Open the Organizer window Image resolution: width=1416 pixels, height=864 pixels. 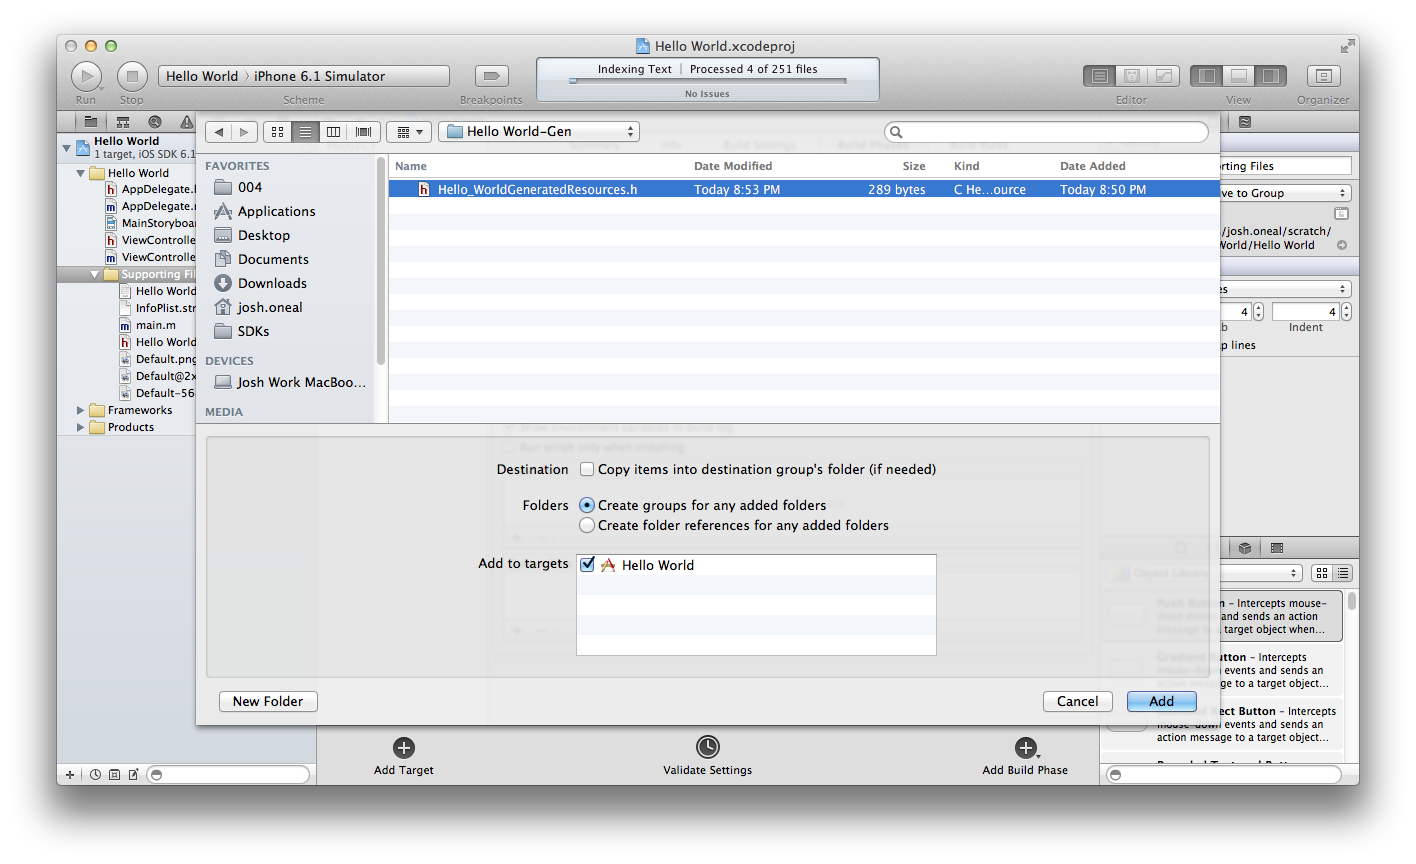tap(1323, 76)
